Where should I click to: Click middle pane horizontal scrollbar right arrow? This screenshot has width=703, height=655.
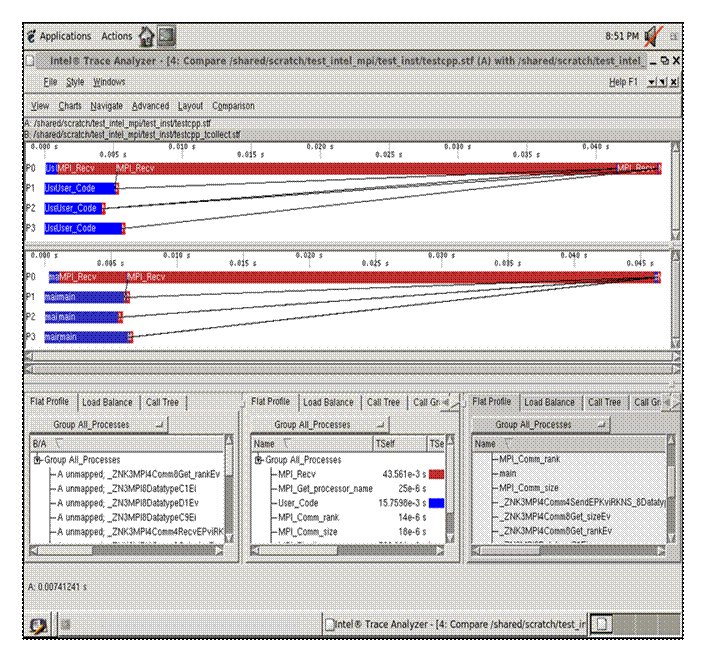pos(440,550)
